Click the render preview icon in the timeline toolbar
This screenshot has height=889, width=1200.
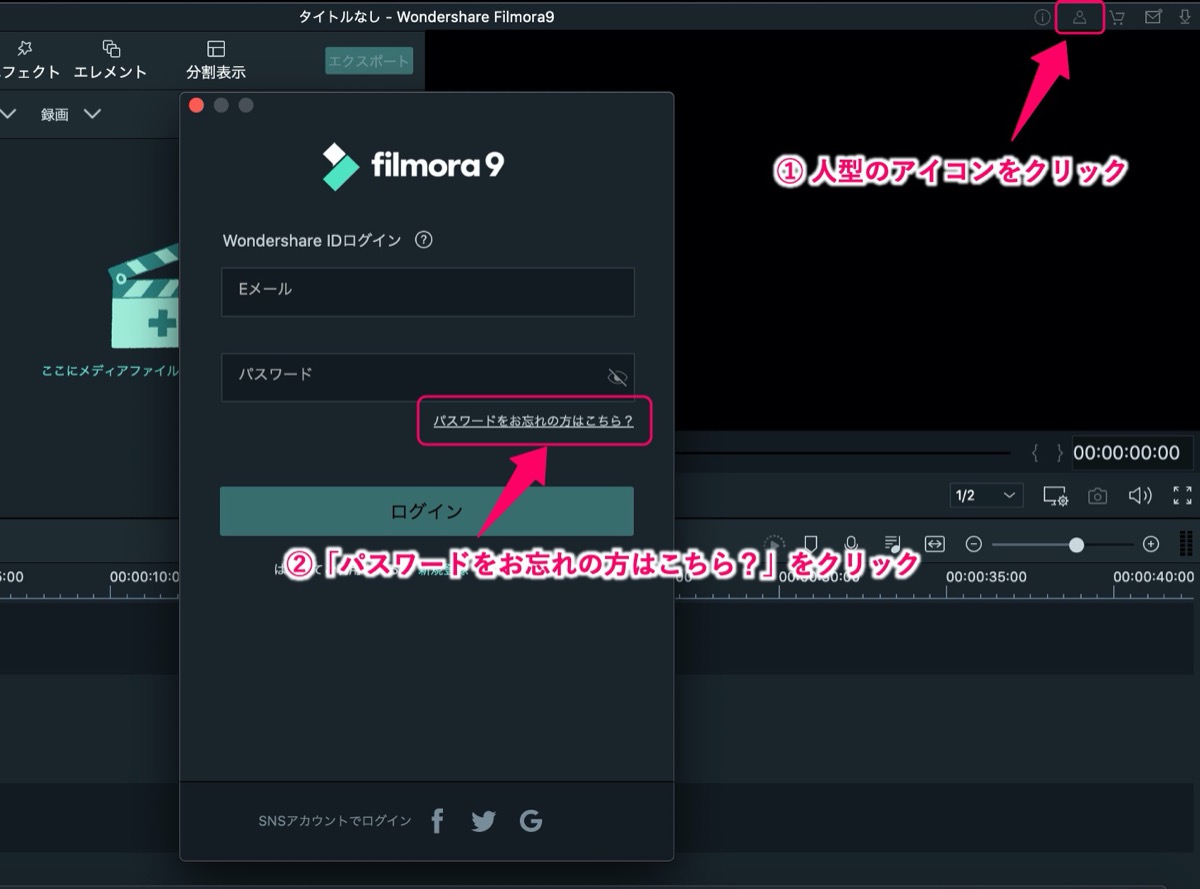pos(774,544)
